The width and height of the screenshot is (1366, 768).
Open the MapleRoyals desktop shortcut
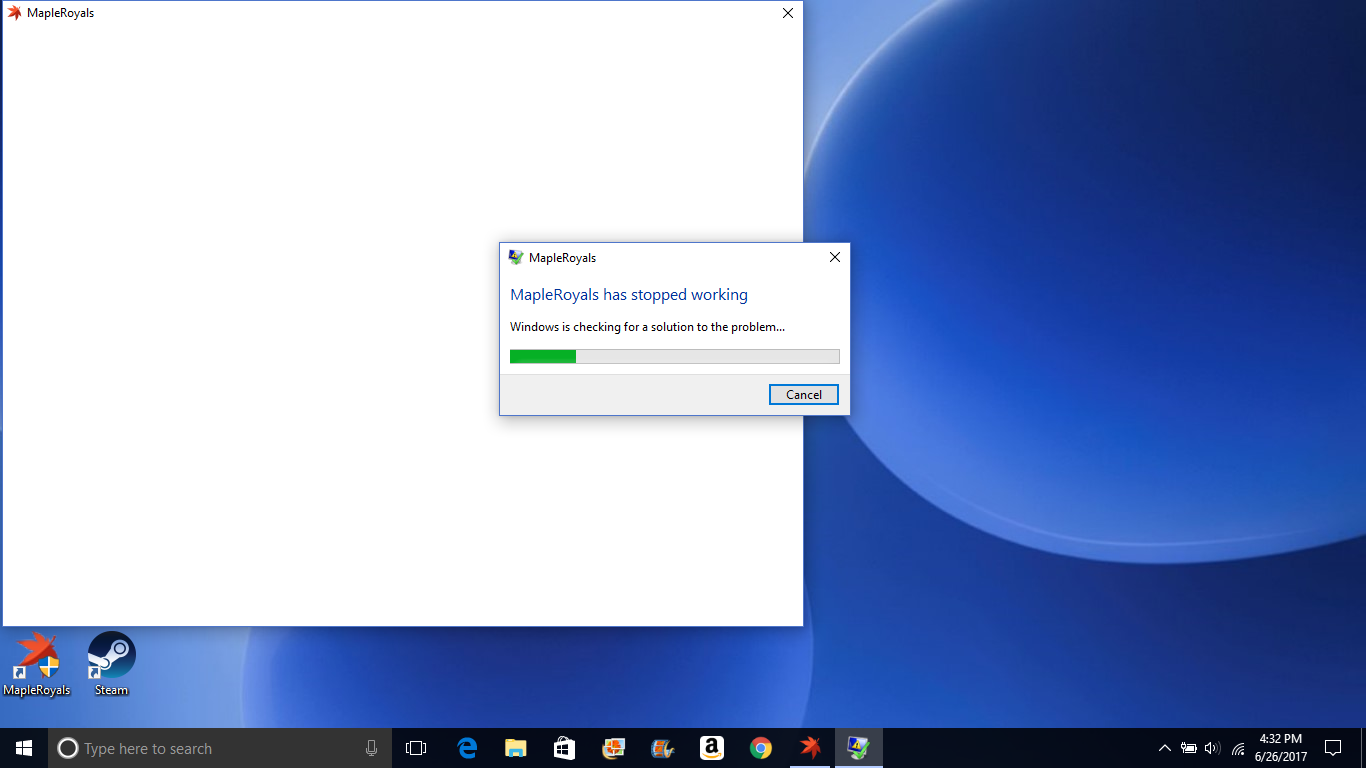coord(36,663)
